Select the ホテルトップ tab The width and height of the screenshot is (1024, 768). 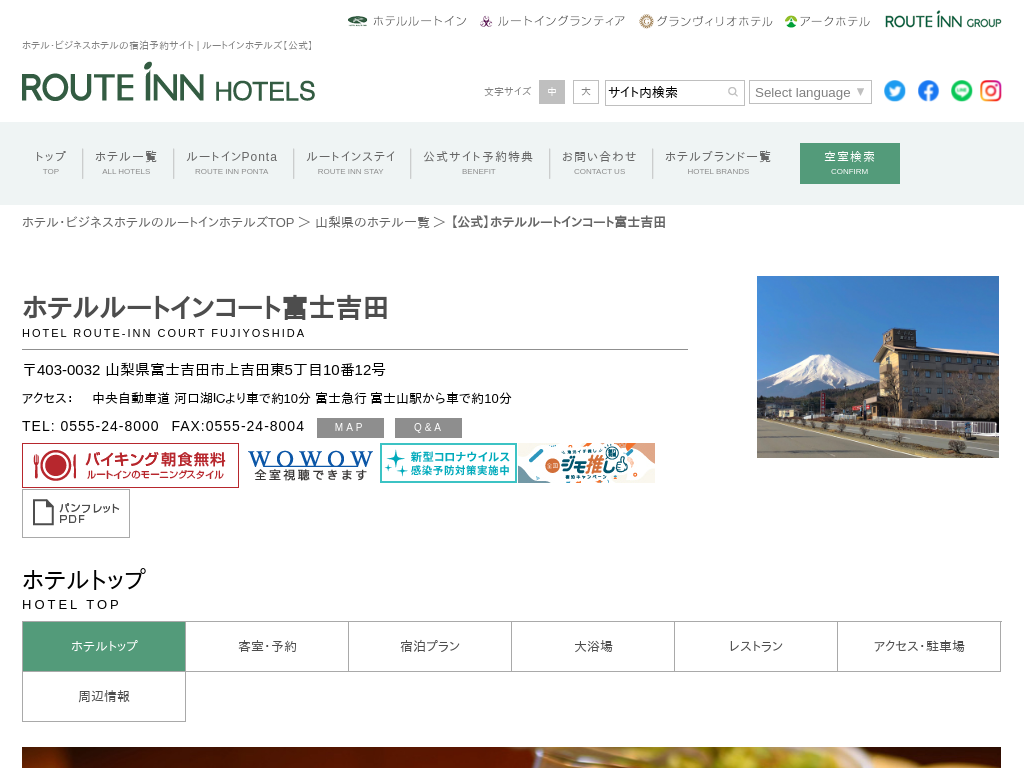pyautogui.click(x=104, y=647)
